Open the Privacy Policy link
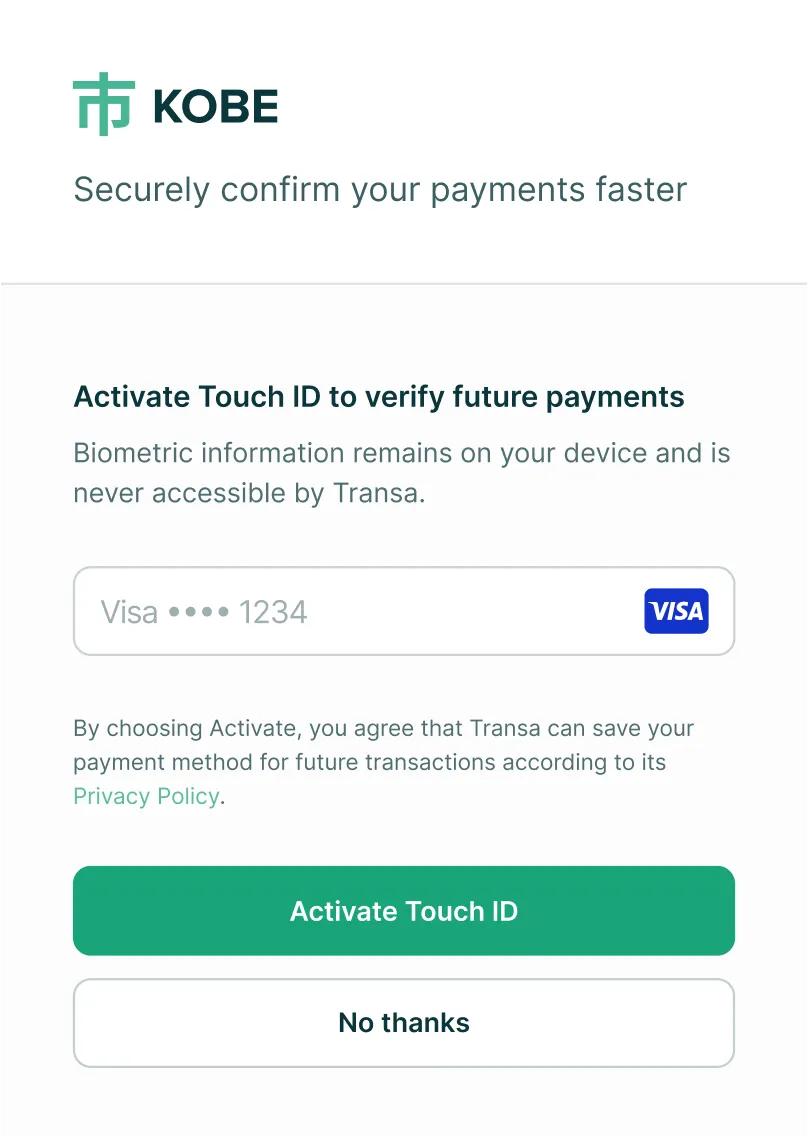The width and height of the screenshot is (807, 1137). (146, 796)
